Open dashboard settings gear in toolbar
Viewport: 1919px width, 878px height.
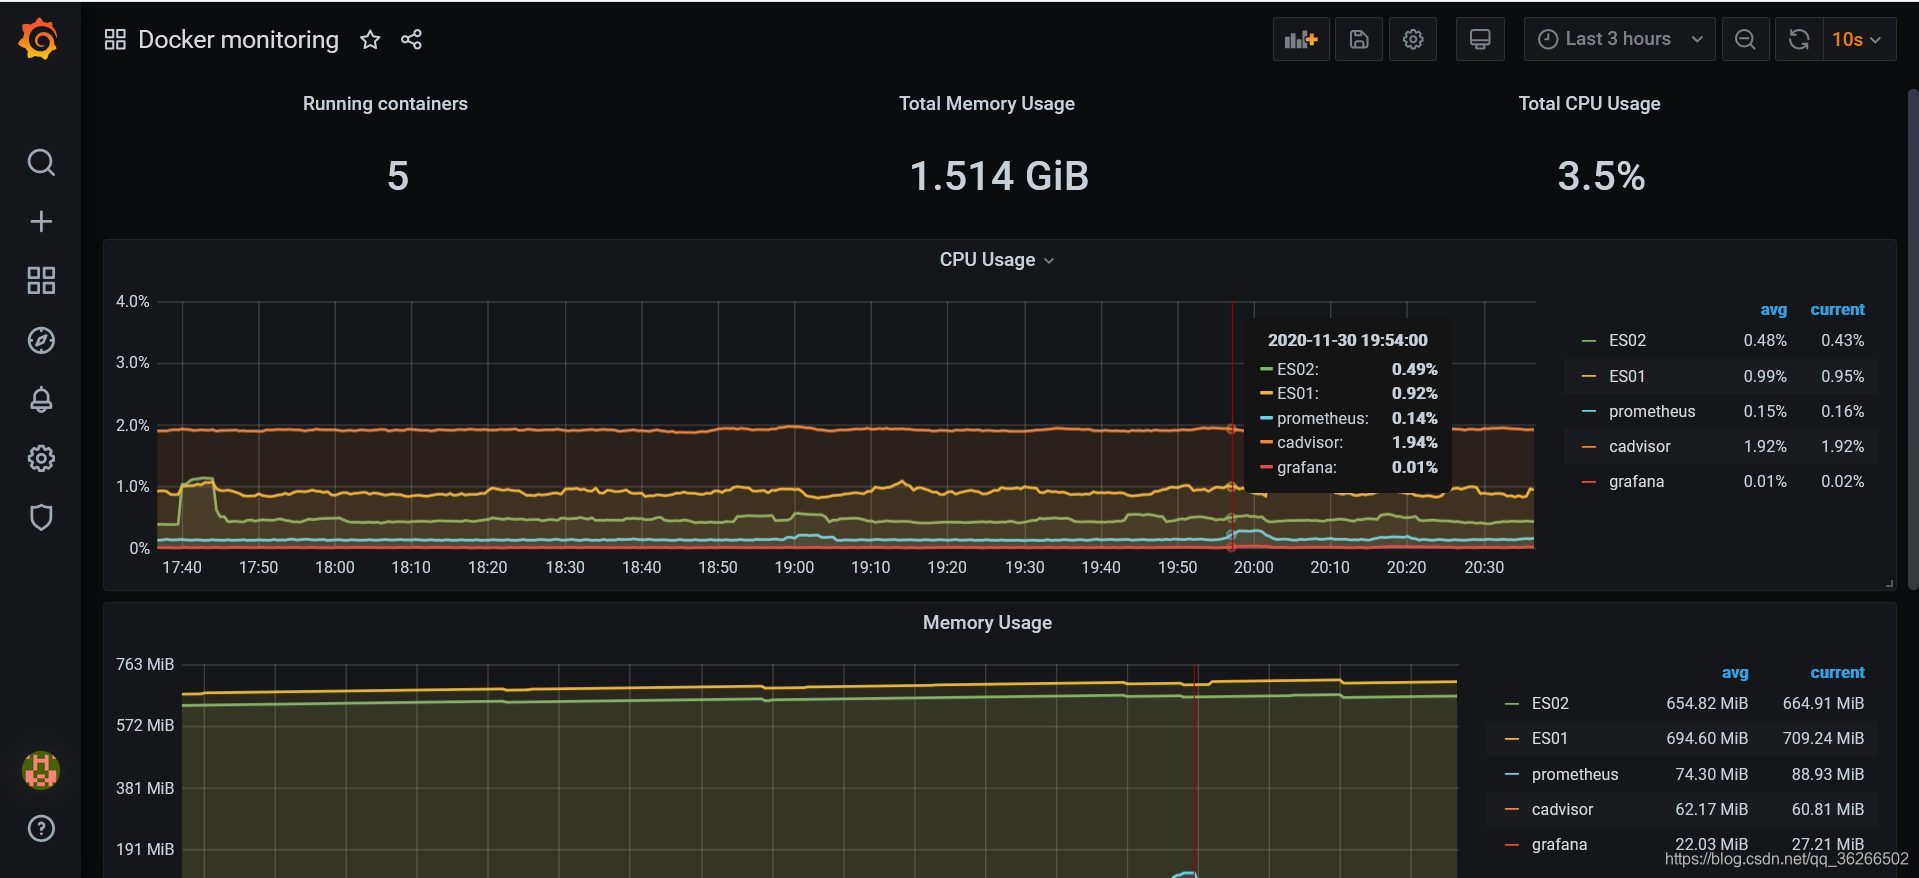pyautogui.click(x=1413, y=39)
